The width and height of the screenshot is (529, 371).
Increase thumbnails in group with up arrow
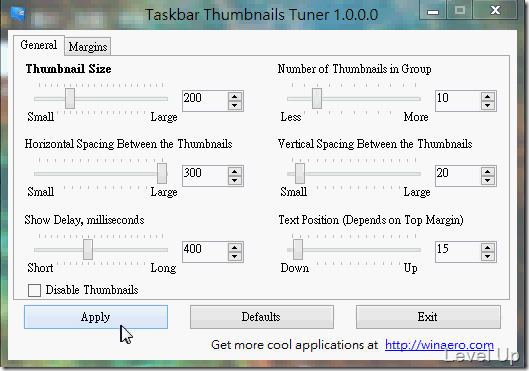point(488,97)
